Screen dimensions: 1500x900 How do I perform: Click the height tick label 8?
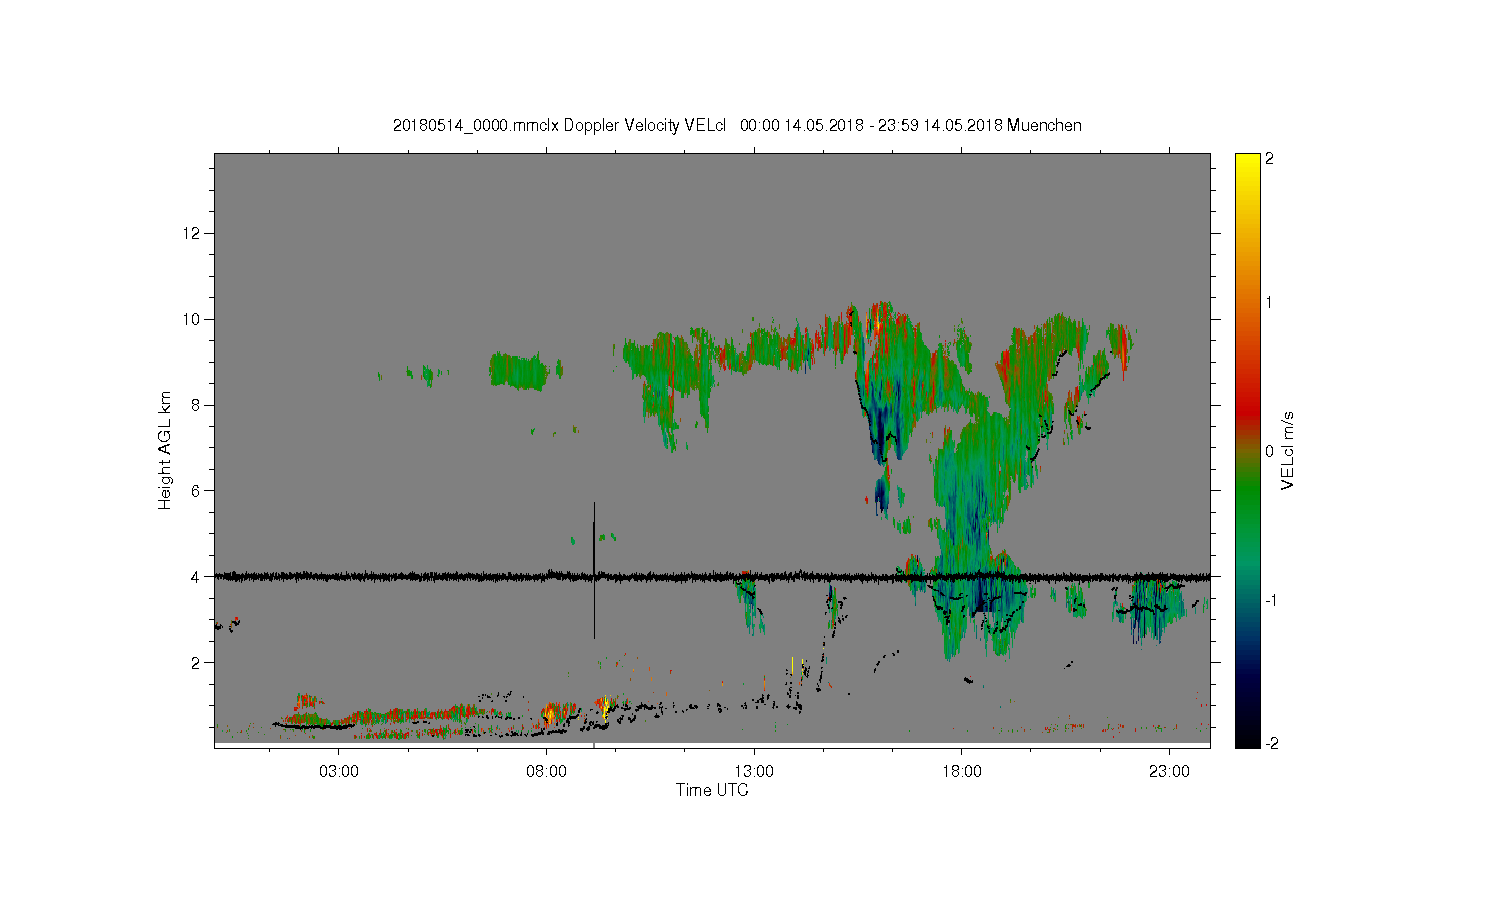[x=196, y=405]
